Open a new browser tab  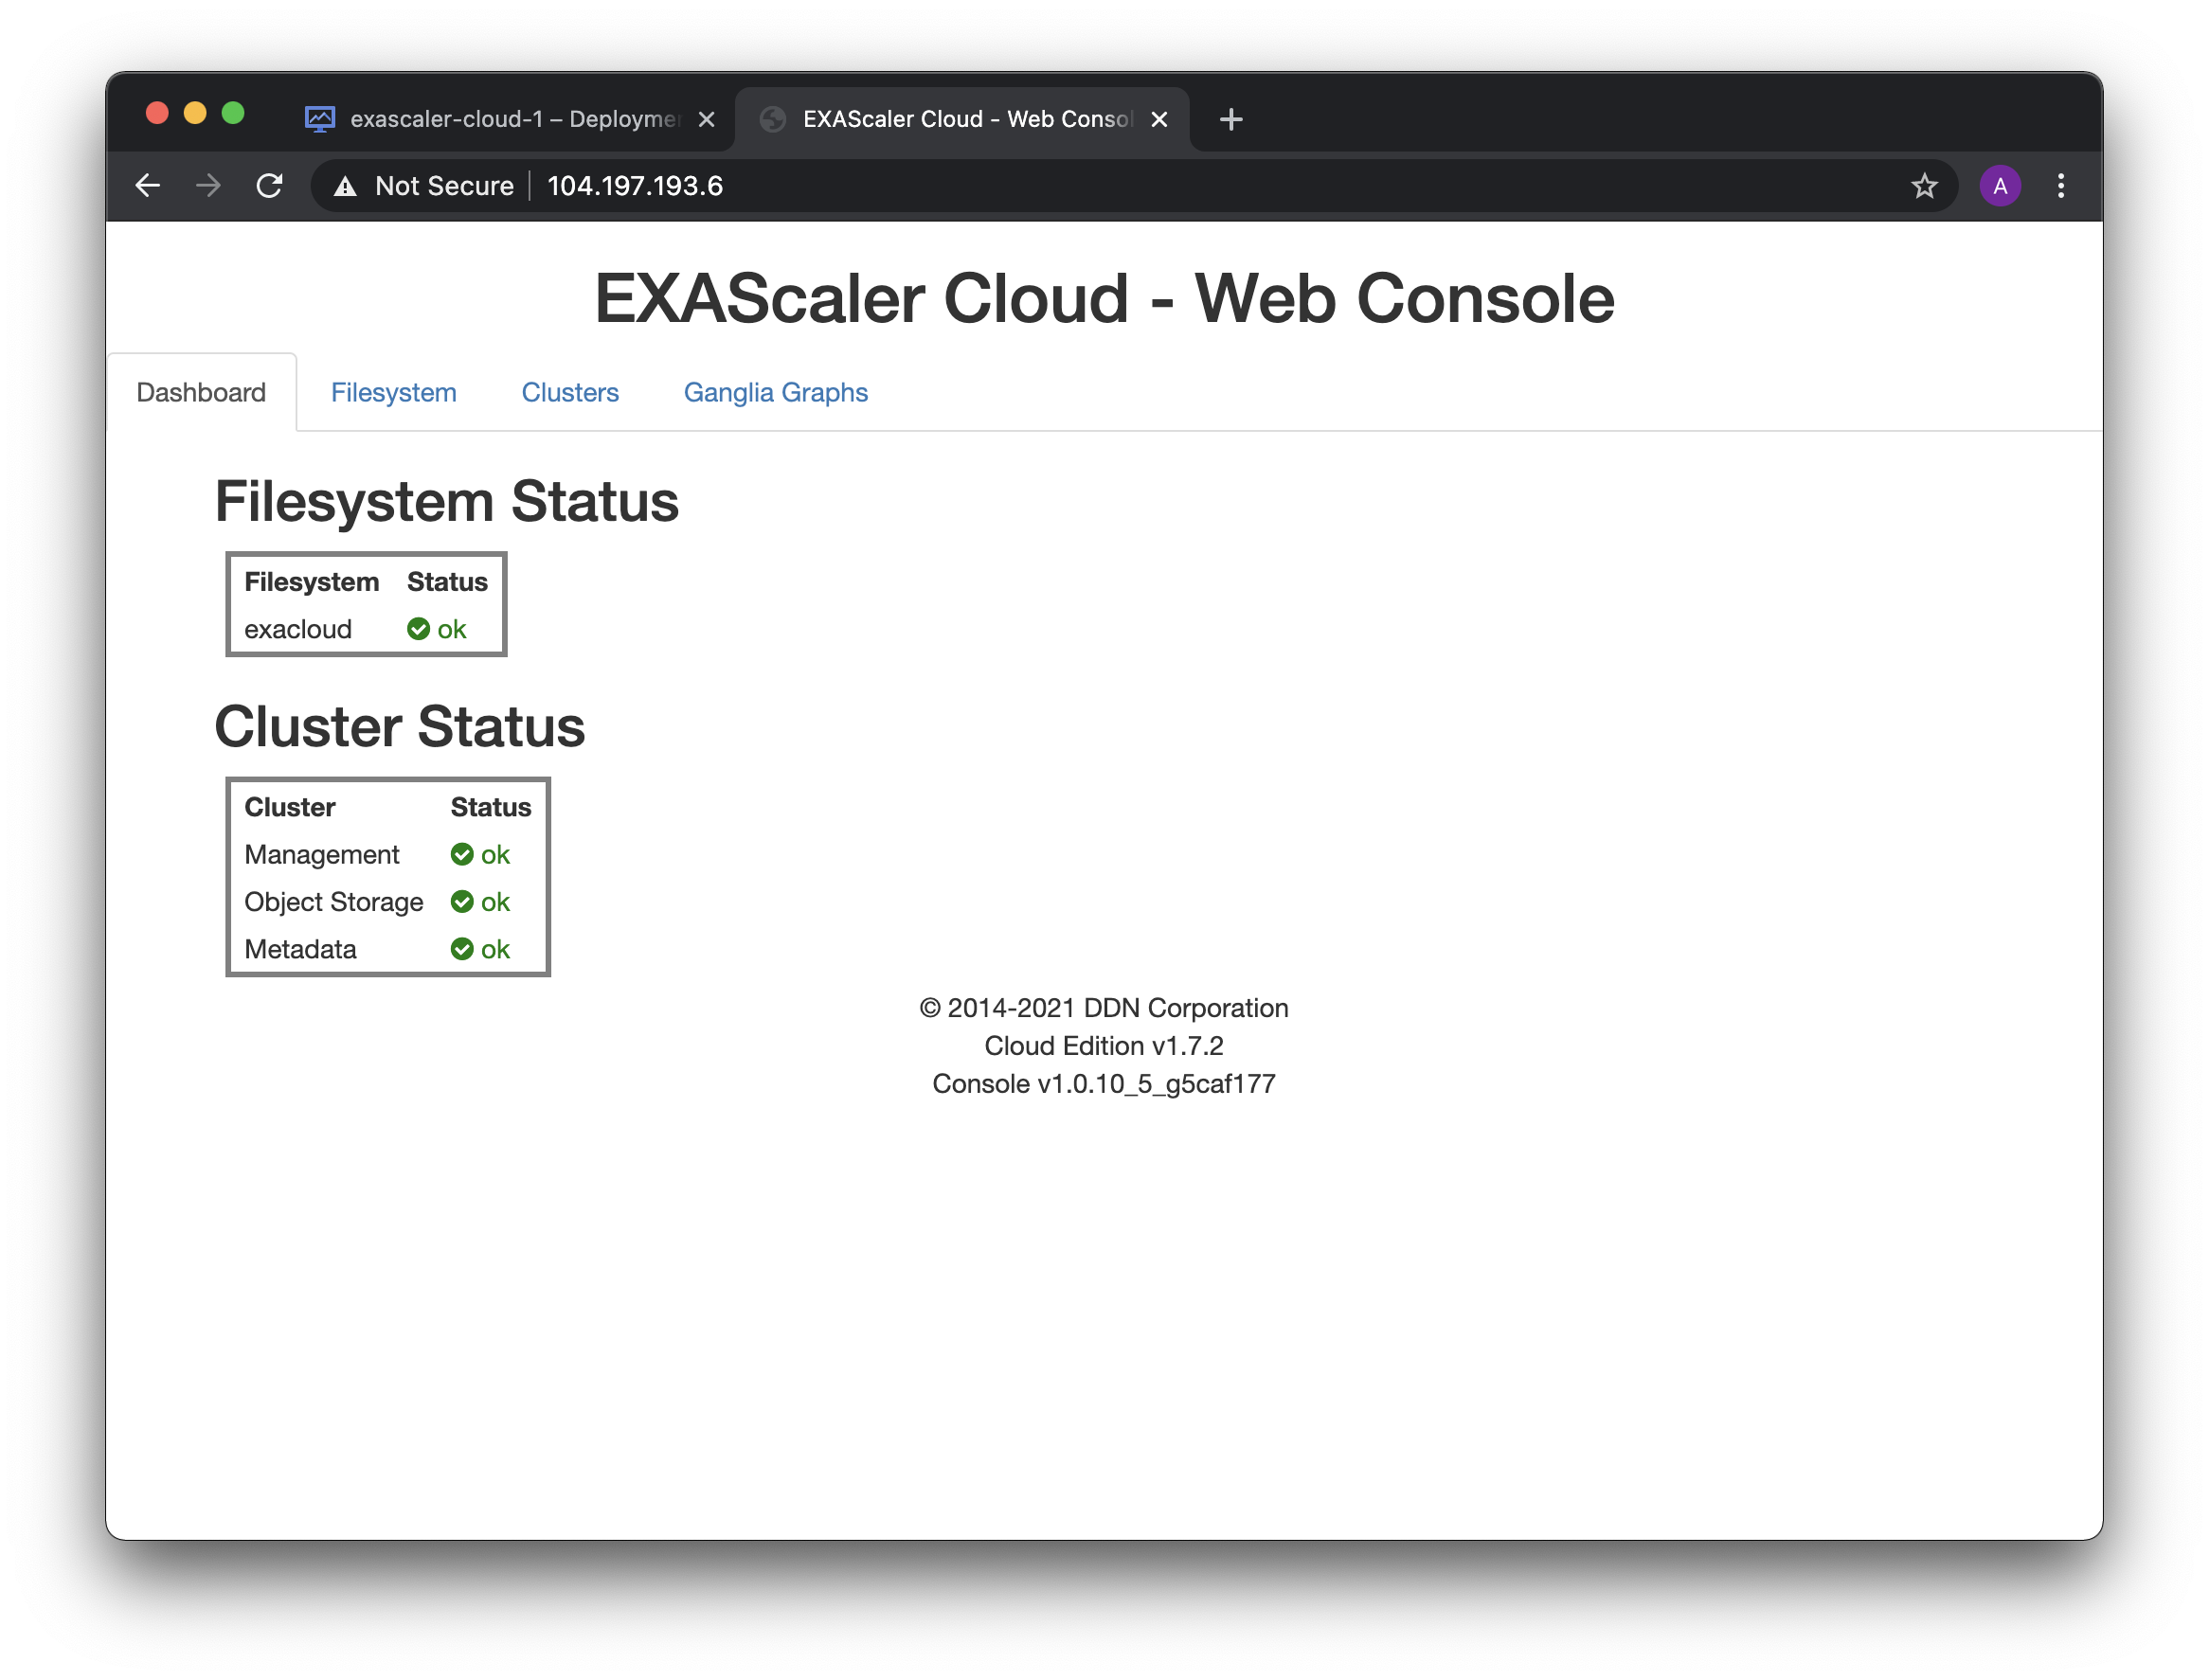tap(1231, 120)
